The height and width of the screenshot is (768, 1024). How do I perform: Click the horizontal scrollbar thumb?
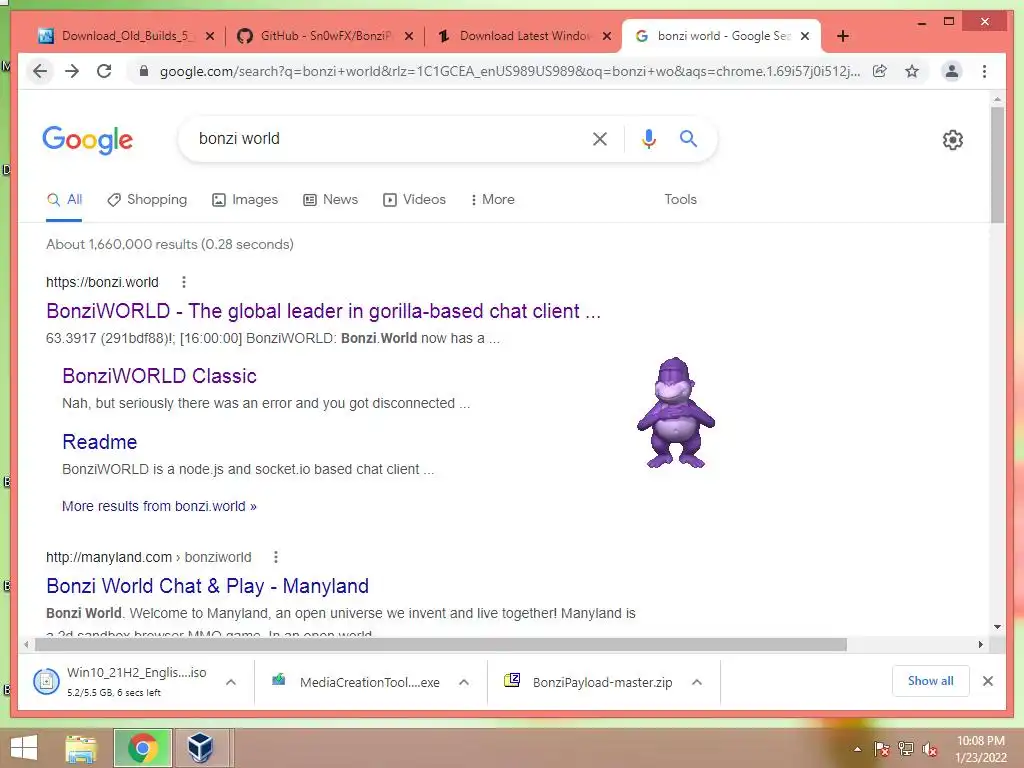(x=441, y=645)
